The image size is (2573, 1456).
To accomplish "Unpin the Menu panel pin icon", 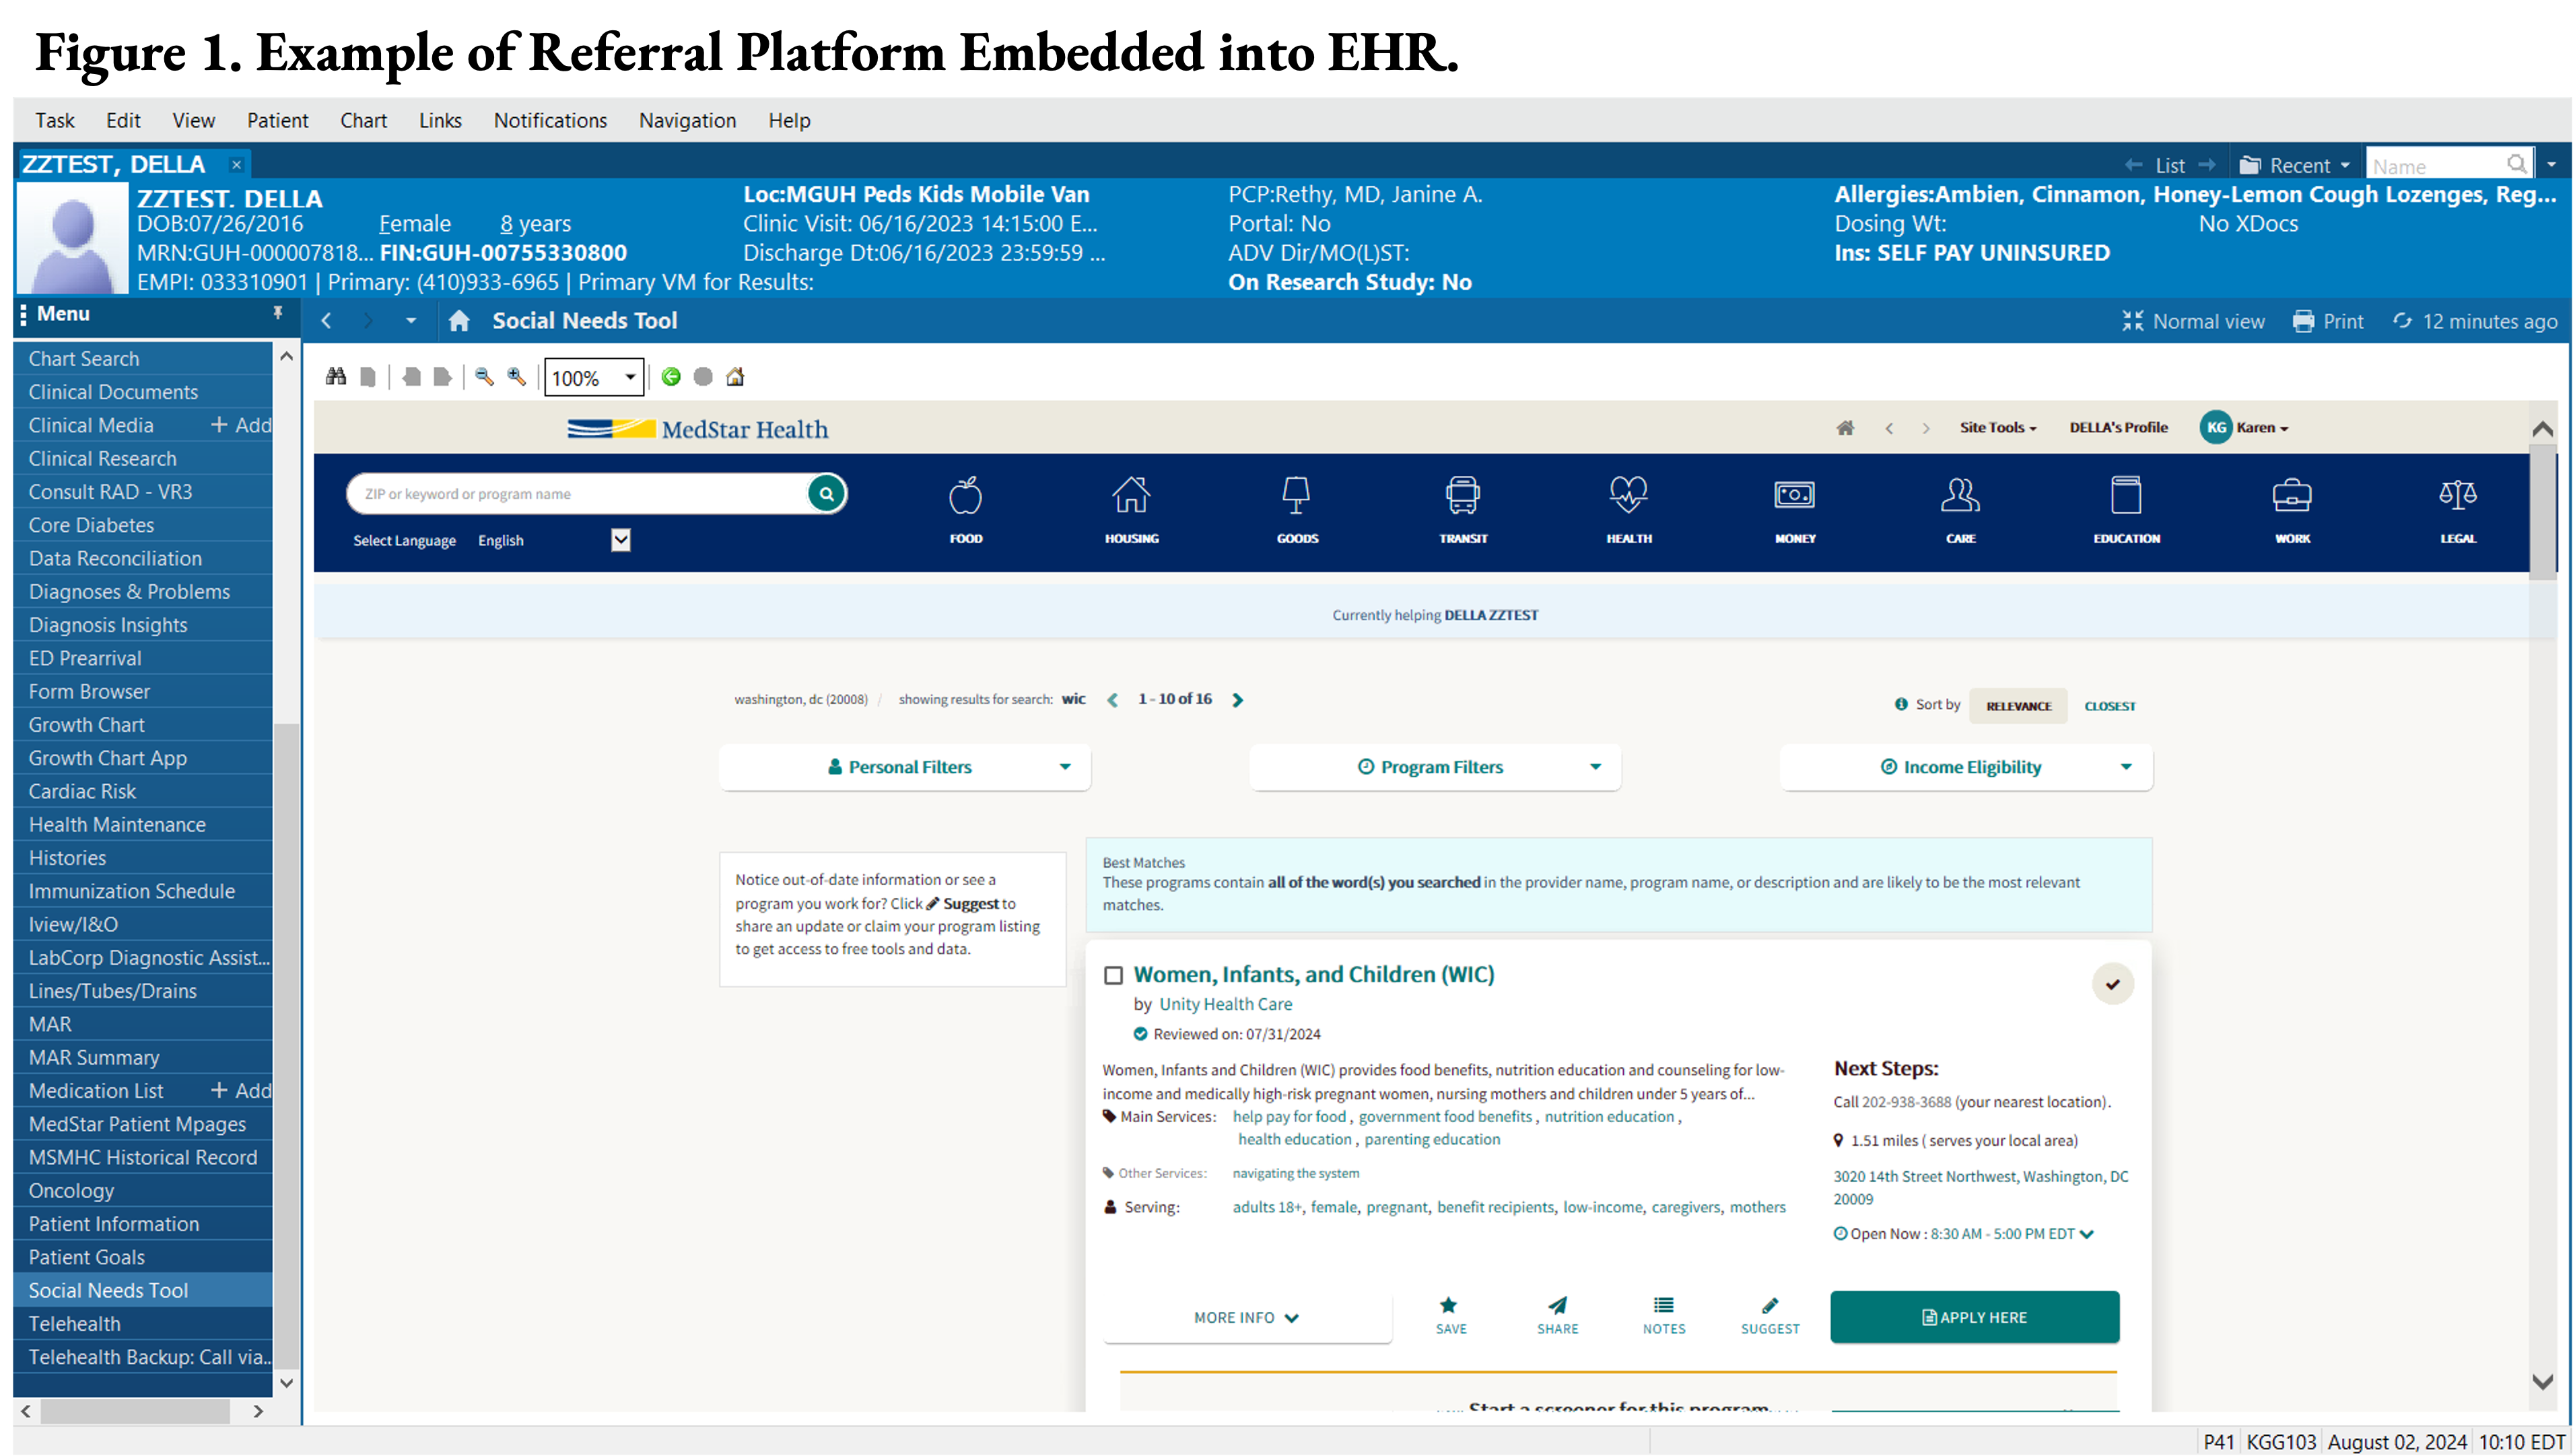I will [278, 313].
